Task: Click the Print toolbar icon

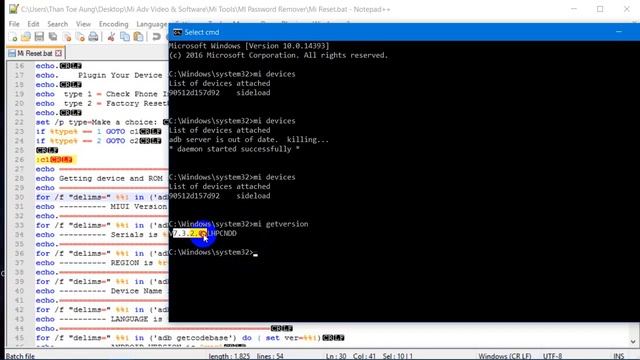Action: (x=93, y=37)
